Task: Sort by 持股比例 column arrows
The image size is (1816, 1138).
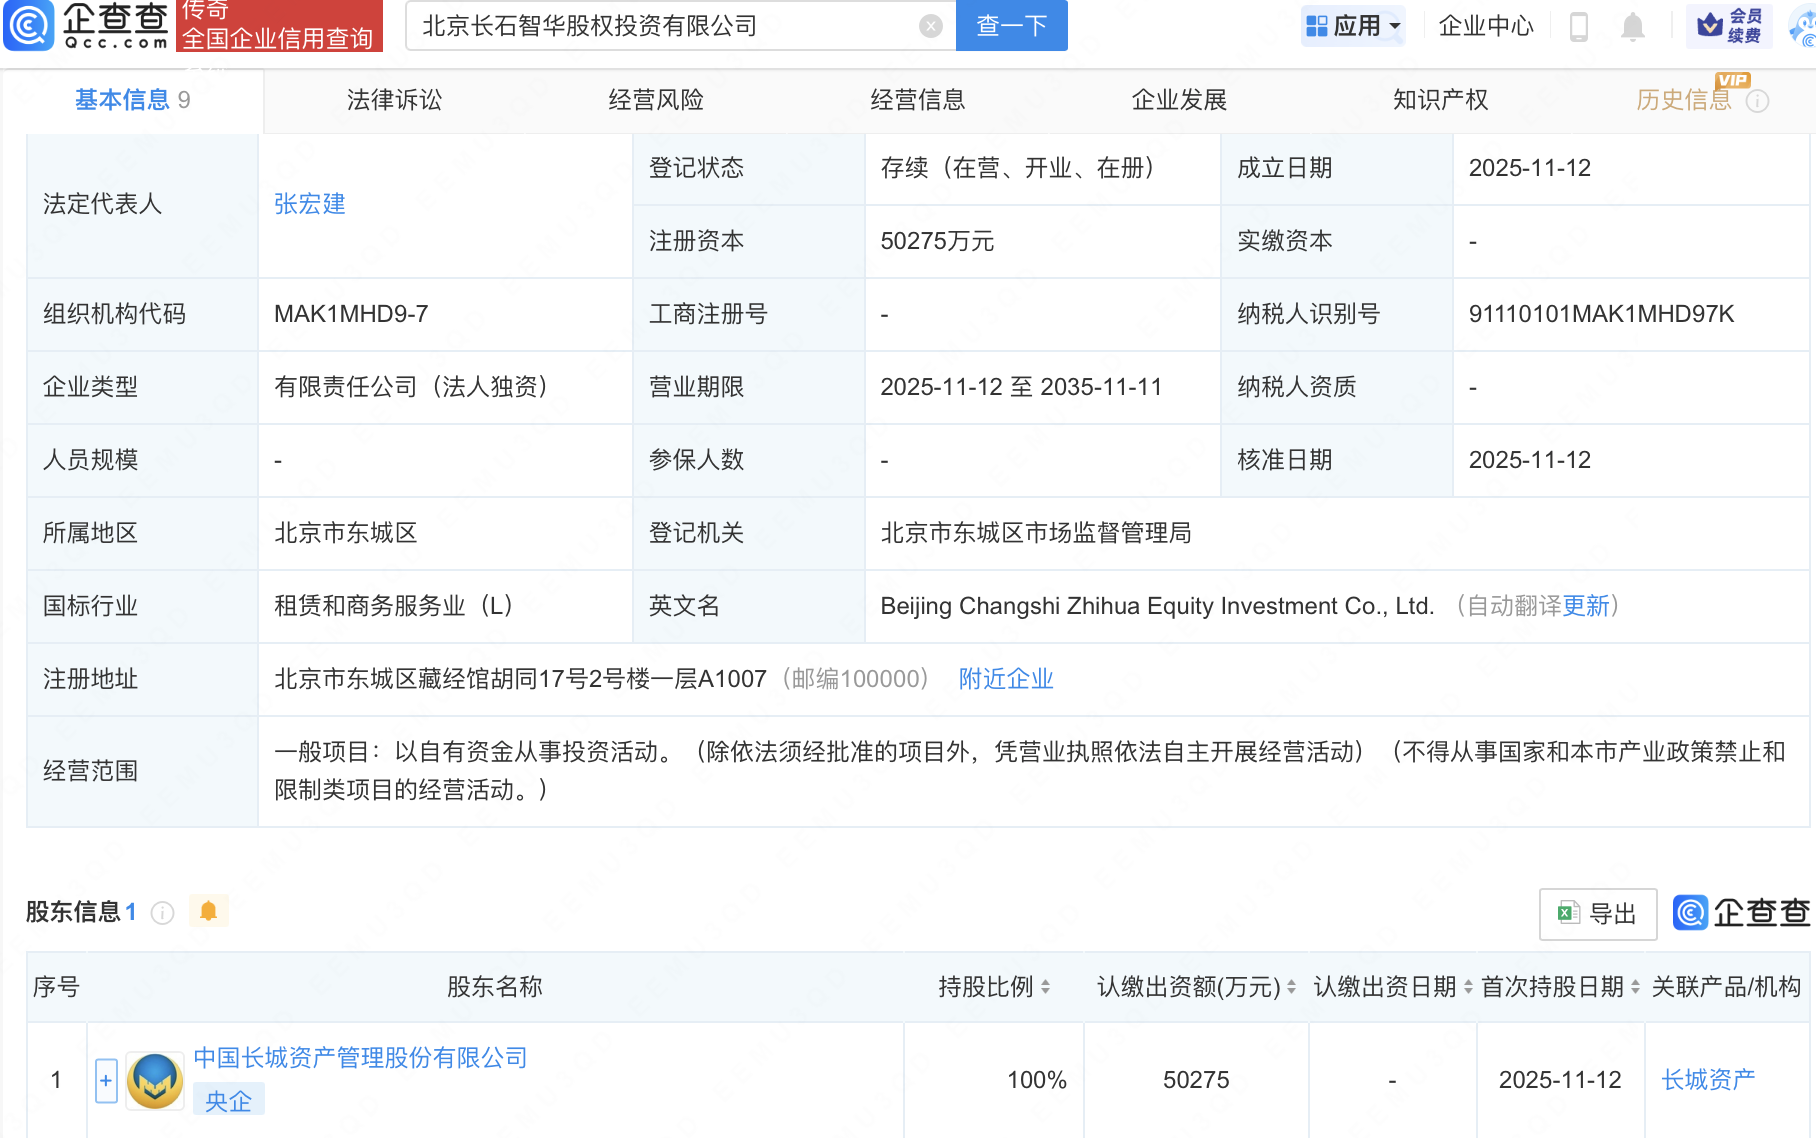Action: [x=1045, y=987]
